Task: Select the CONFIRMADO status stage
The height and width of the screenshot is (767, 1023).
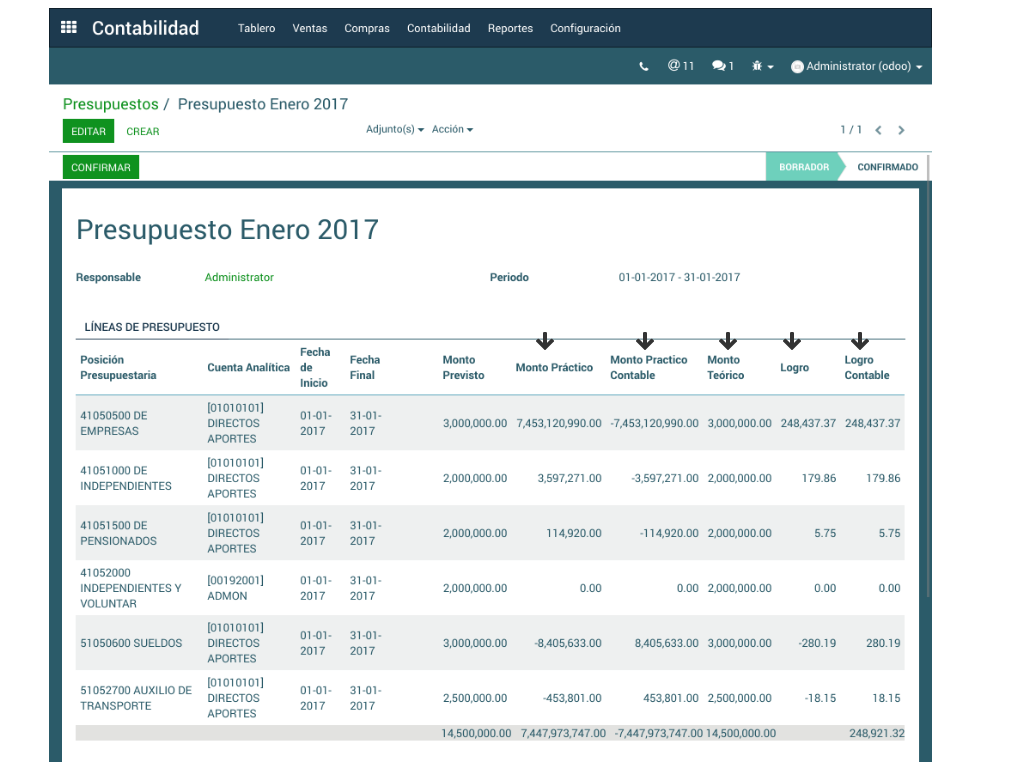Action: (887, 167)
